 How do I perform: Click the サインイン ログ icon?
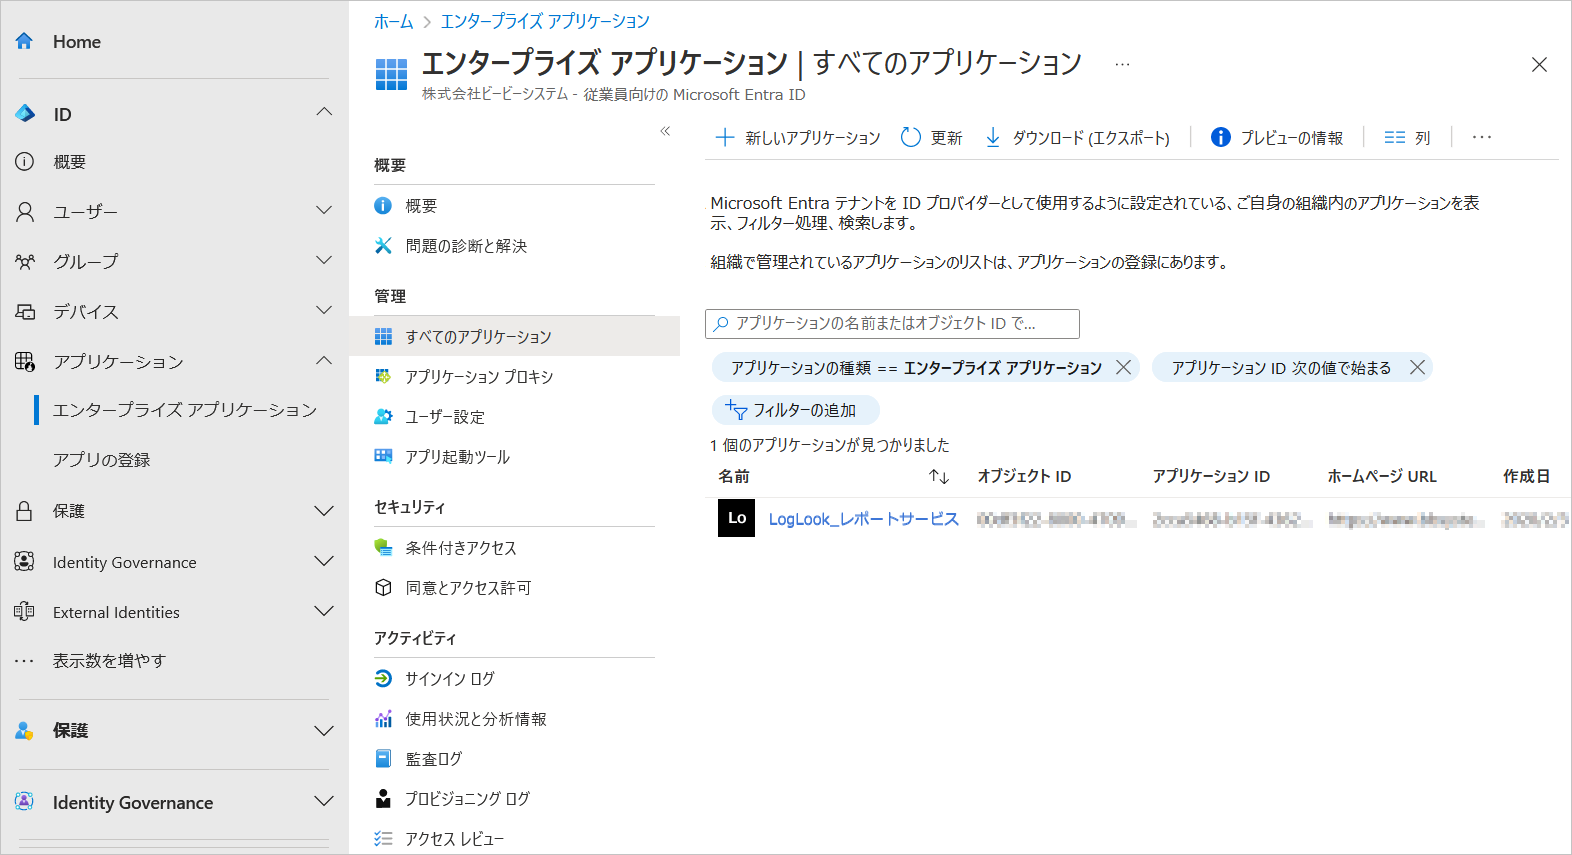383,679
